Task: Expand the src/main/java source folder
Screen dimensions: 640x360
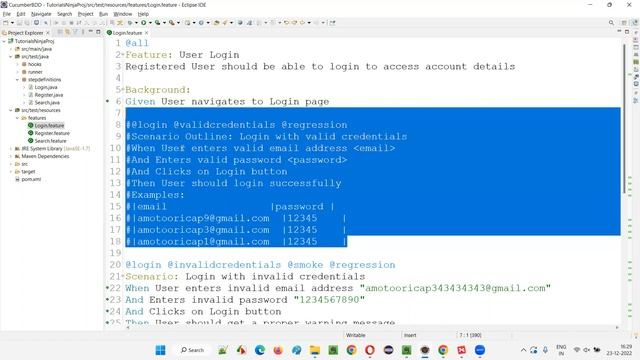Action: coord(11,49)
